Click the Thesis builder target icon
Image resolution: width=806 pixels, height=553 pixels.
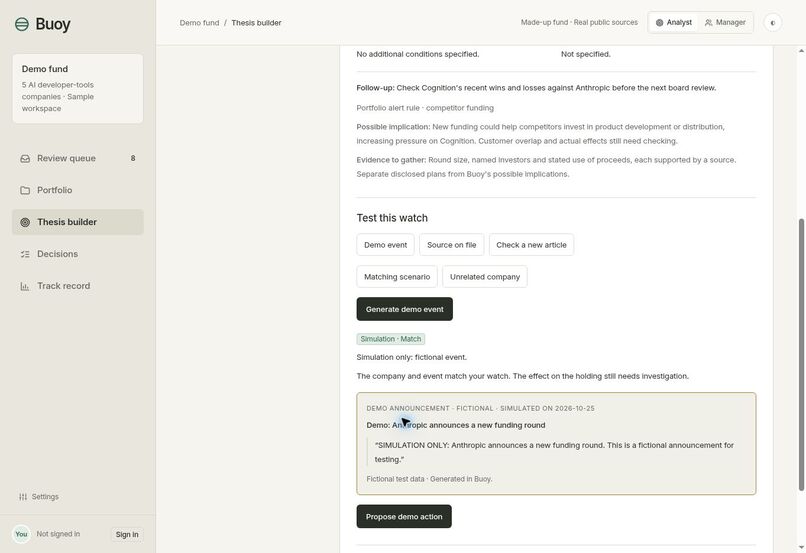pyautogui.click(x=25, y=222)
